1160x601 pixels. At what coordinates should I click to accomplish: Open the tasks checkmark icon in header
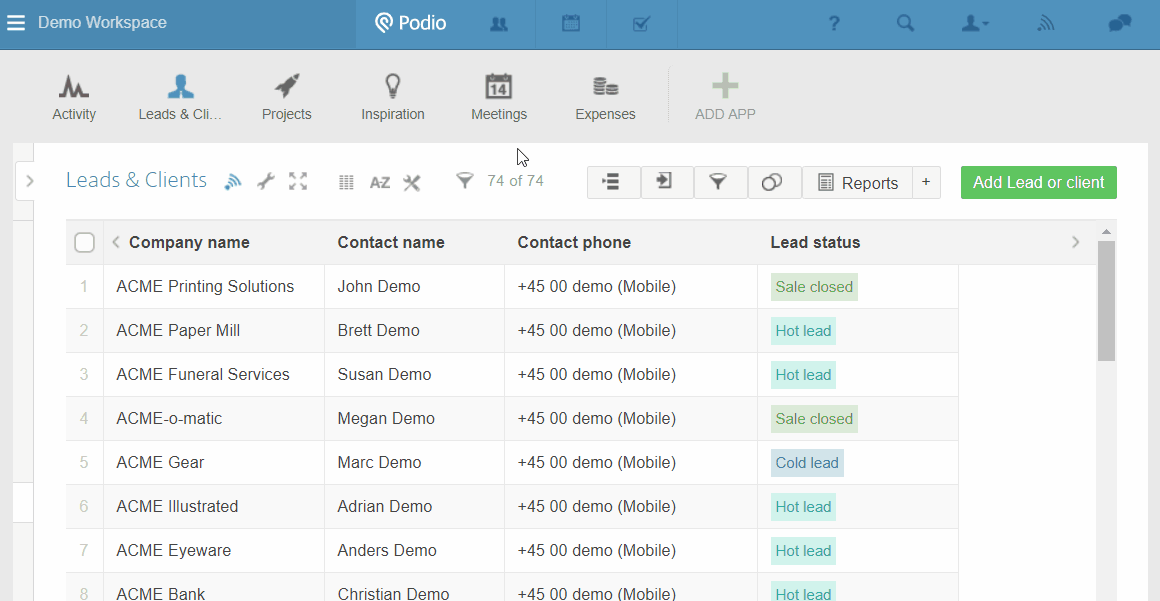click(x=641, y=24)
